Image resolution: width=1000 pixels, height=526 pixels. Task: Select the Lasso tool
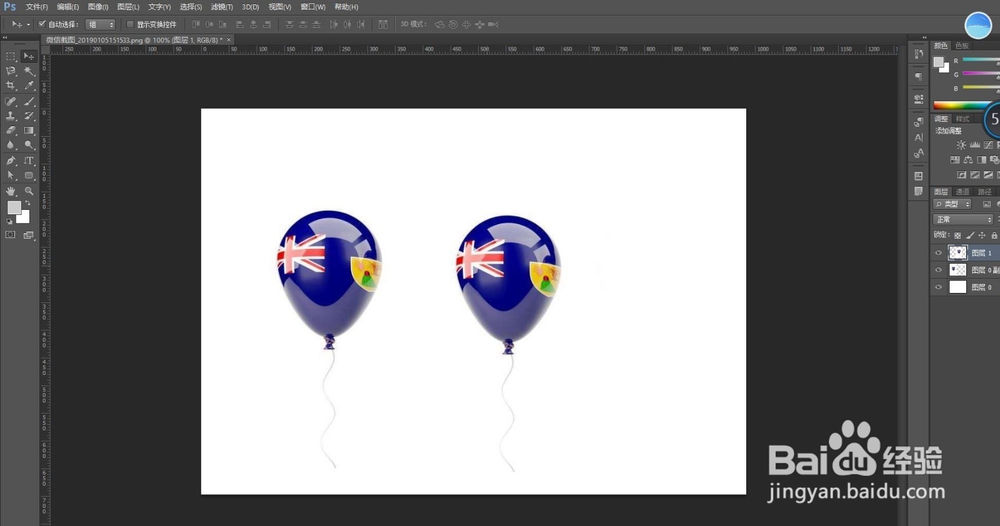(11, 71)
